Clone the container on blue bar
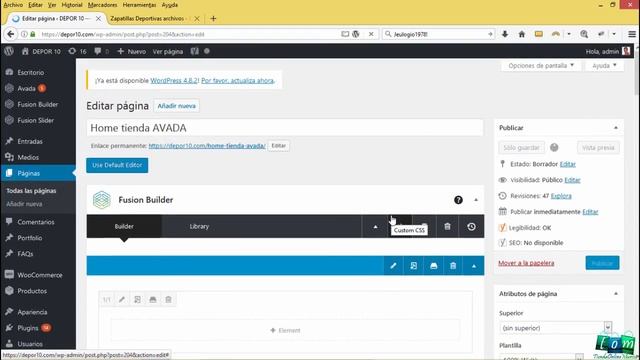The height and width of the screenshot is (360, 640). (x=413, y=266)
